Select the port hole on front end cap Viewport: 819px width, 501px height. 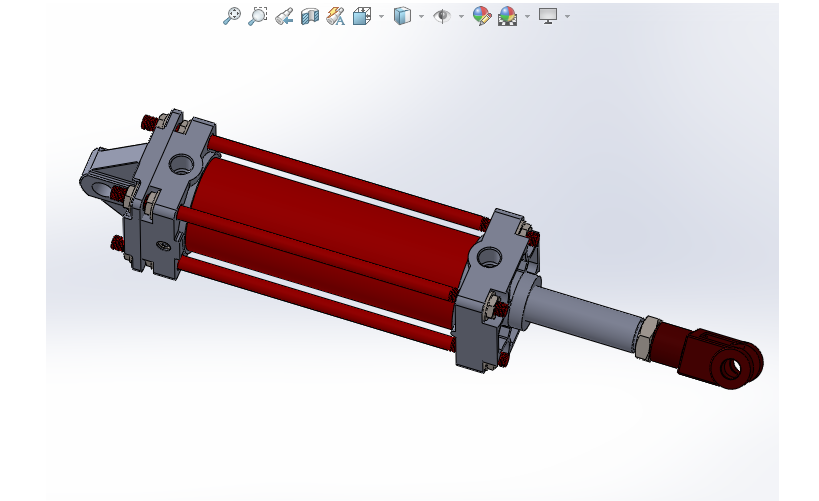[x=489, y=258]
